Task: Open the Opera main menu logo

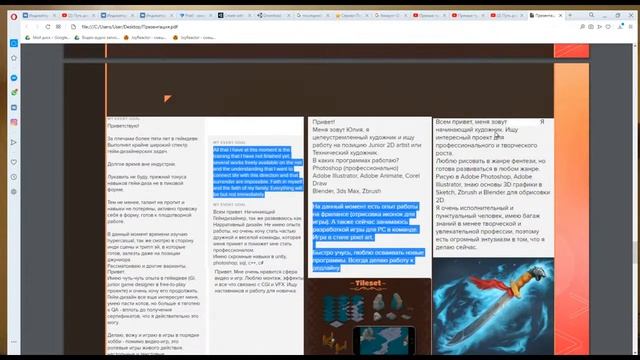Action: [14, 16]
